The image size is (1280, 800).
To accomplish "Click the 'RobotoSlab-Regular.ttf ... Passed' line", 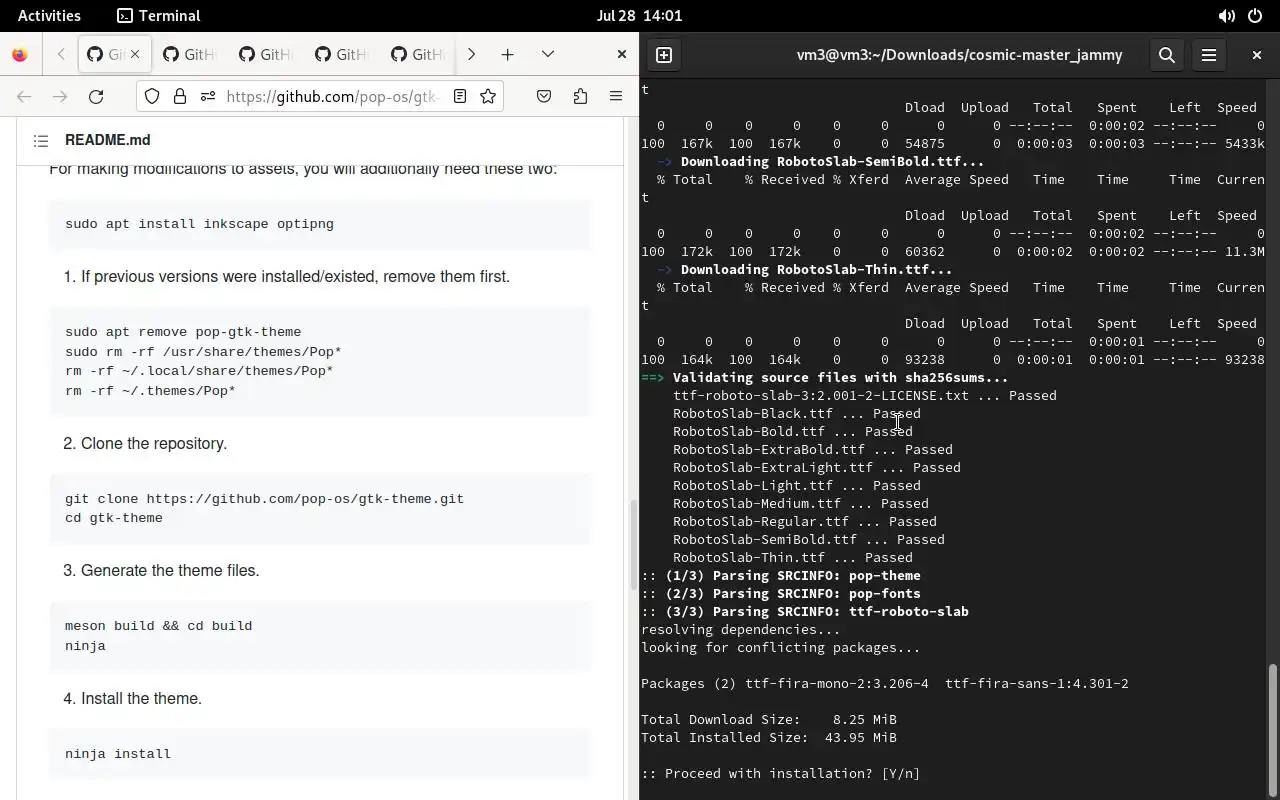I will [805, 521].
